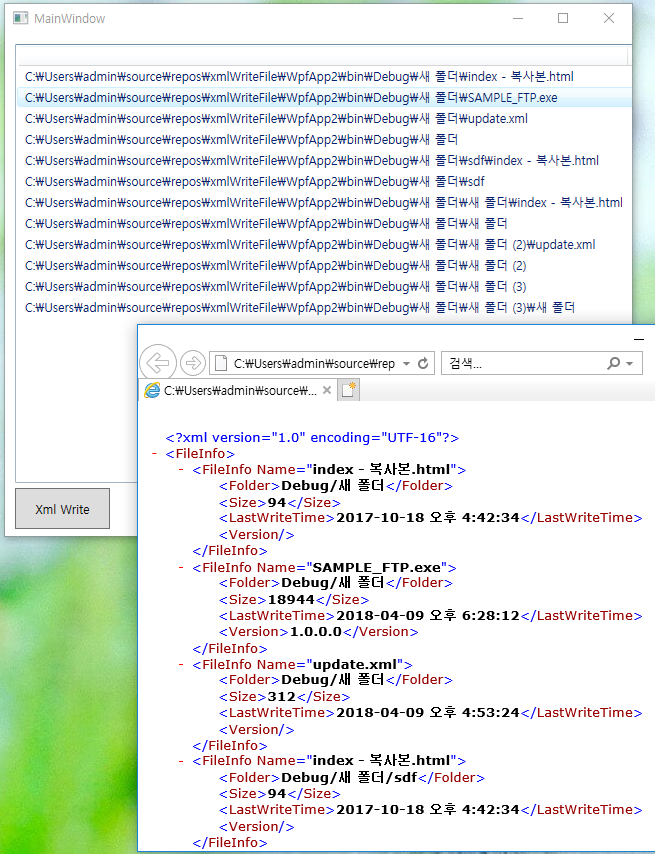Screen dimensions: 655x854
Task: Go forward in the Internet Explorer window
Action: [193, 363]
